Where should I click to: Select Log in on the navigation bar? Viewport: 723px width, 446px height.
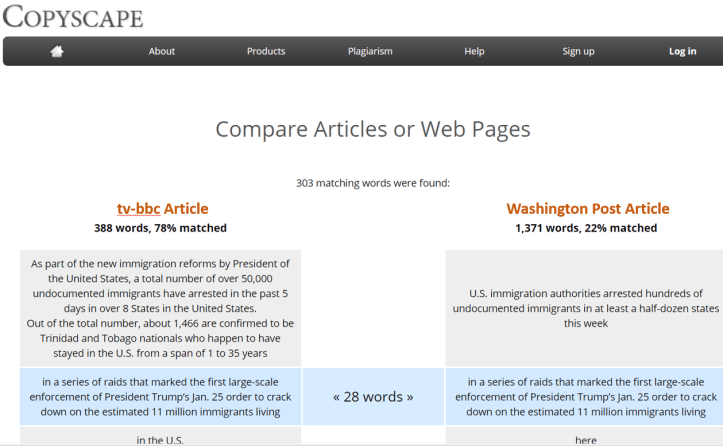point(682,51)
